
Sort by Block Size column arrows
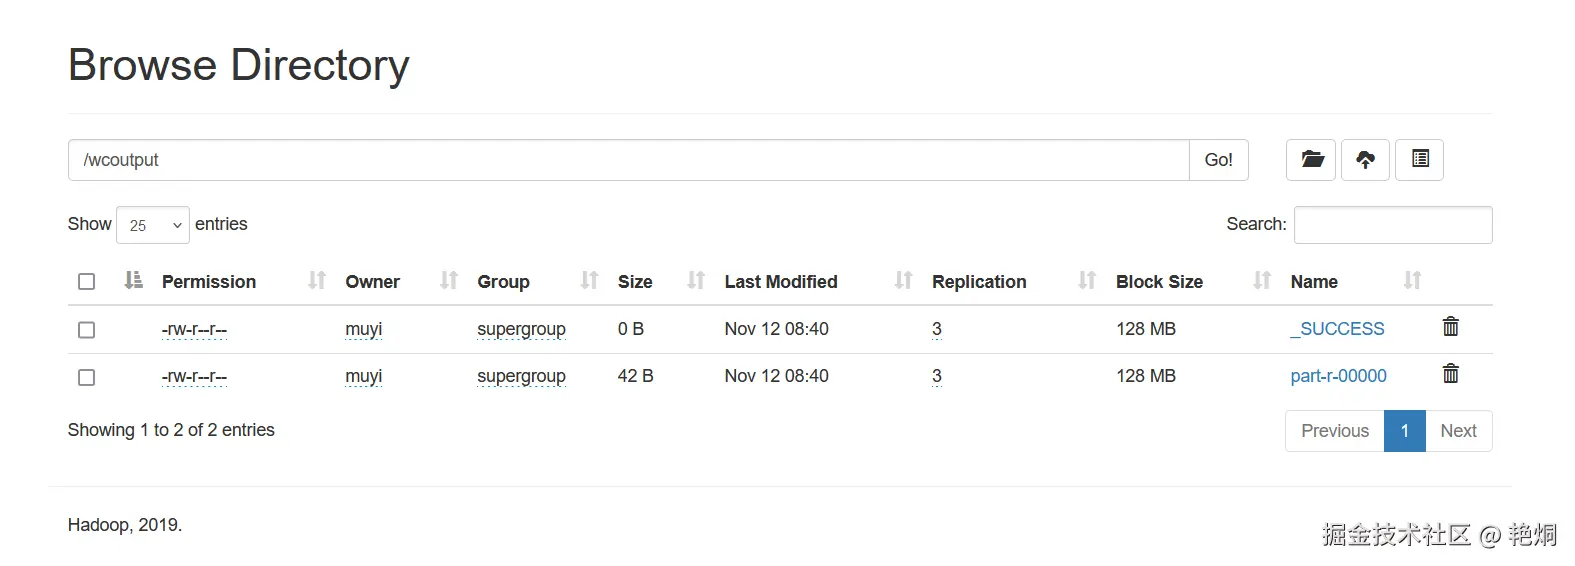pyautogui.click(x=1262, y=281)
